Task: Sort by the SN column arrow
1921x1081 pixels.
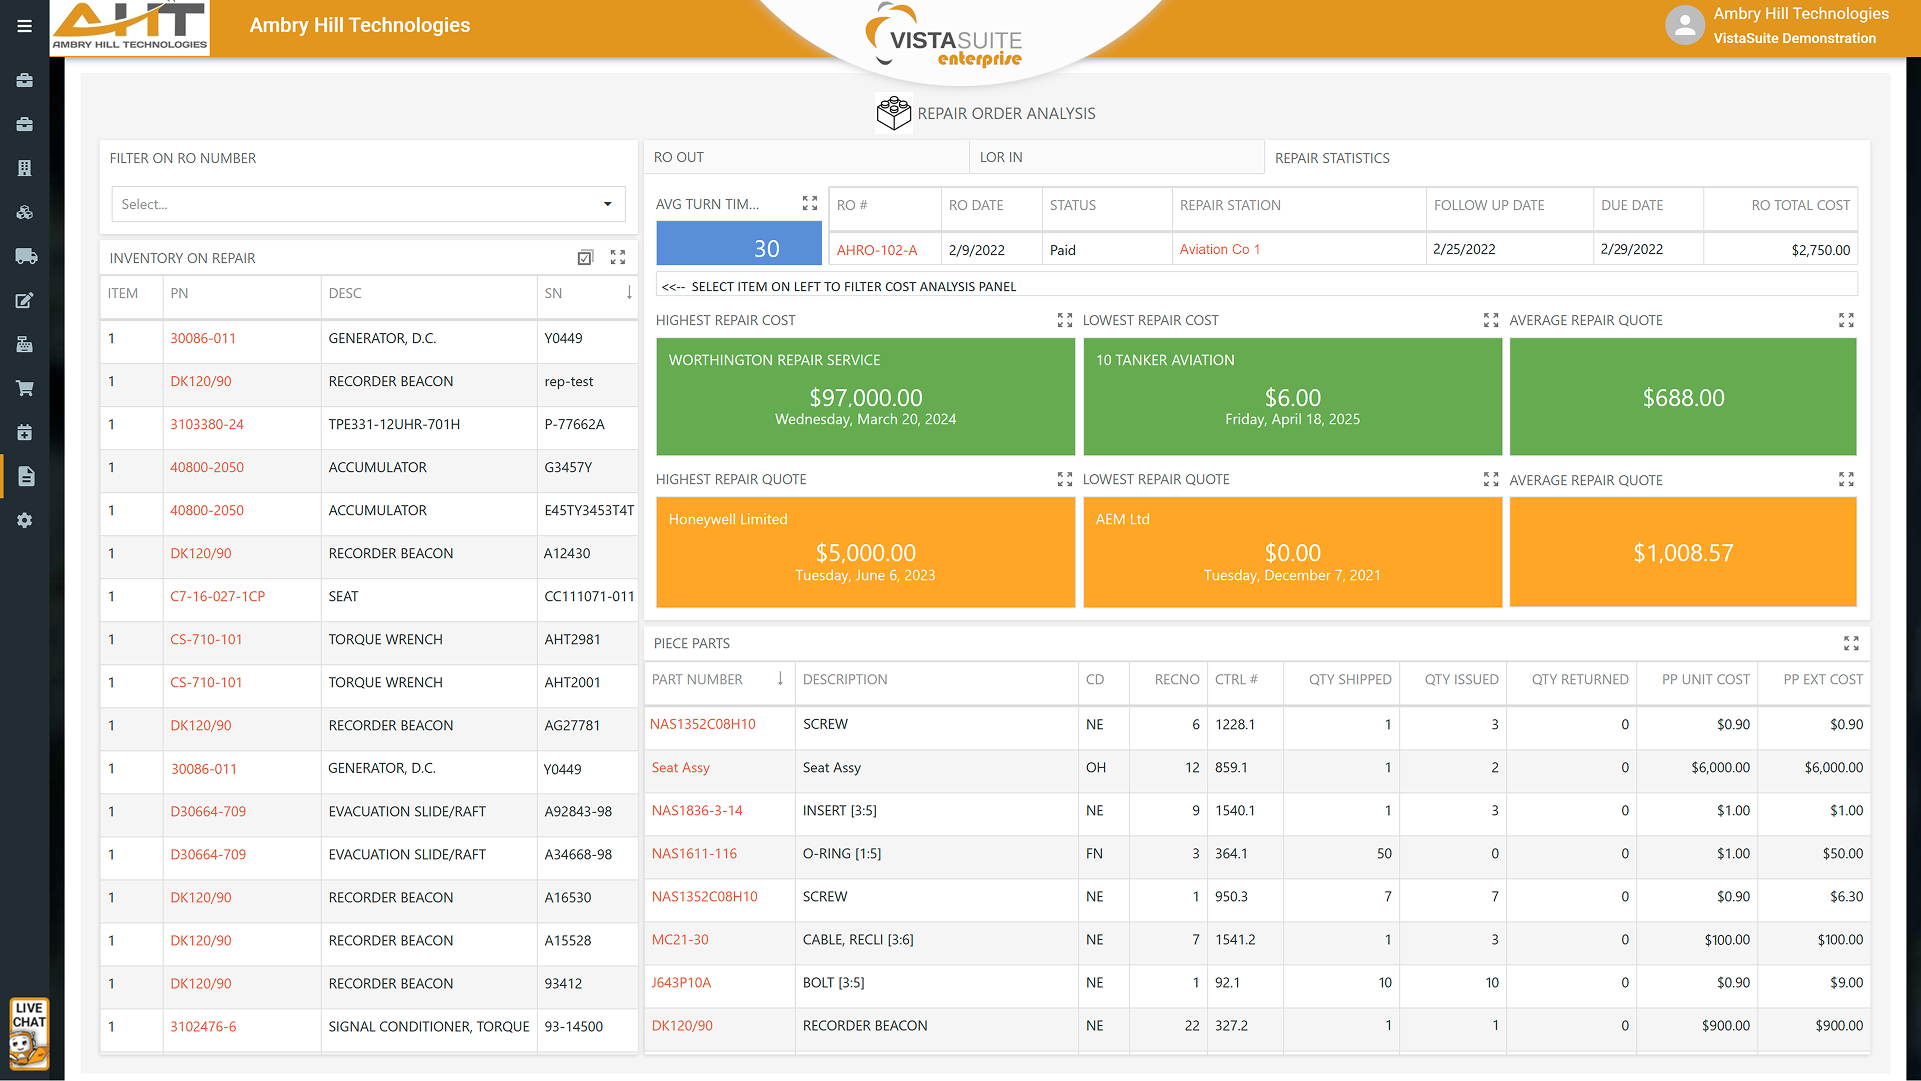Action: tap(629, 293)
